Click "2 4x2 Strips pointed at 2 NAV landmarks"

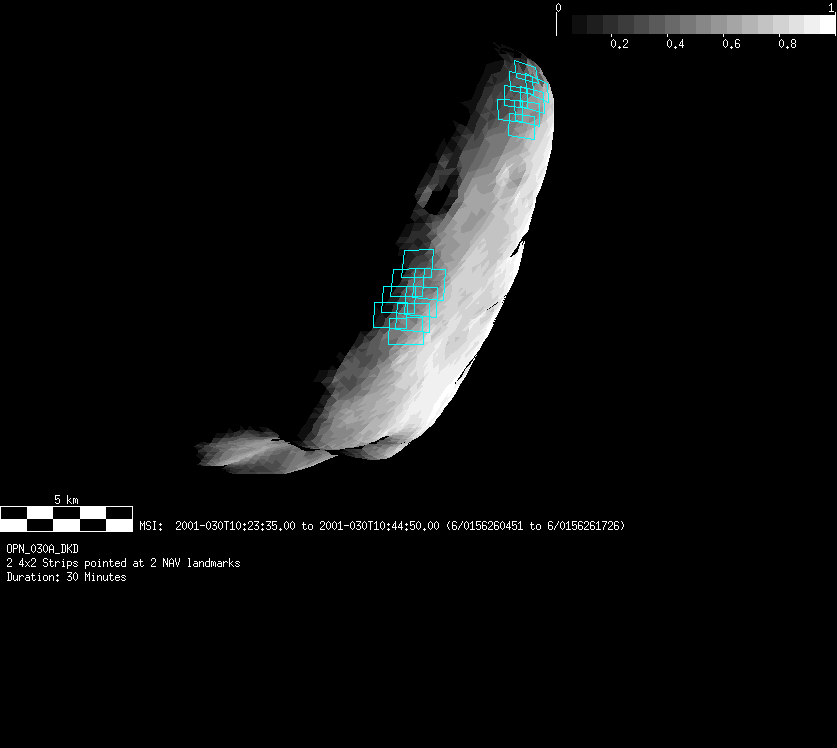coord(123,563)
